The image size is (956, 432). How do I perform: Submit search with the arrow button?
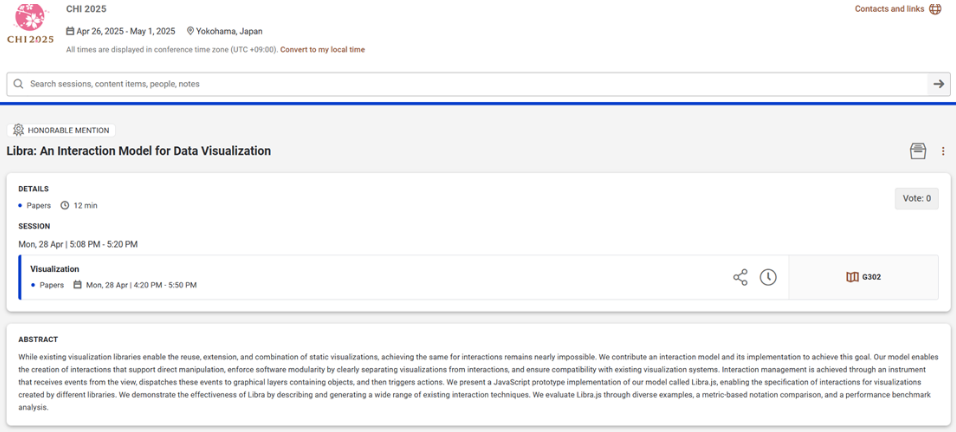click(939, 84)
